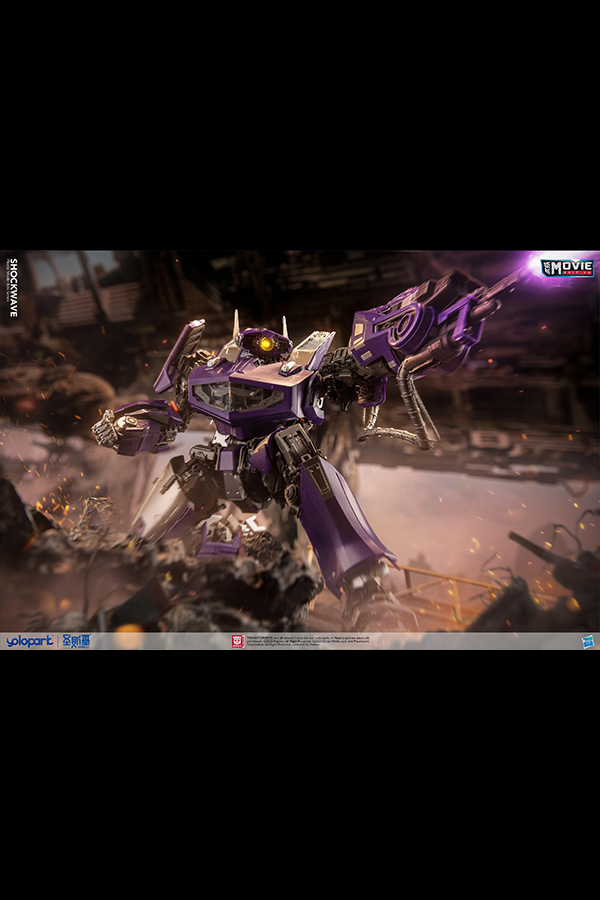Click the vertical SHOCKWAVE title text
The image size is (600, 900).
[13, 285]
